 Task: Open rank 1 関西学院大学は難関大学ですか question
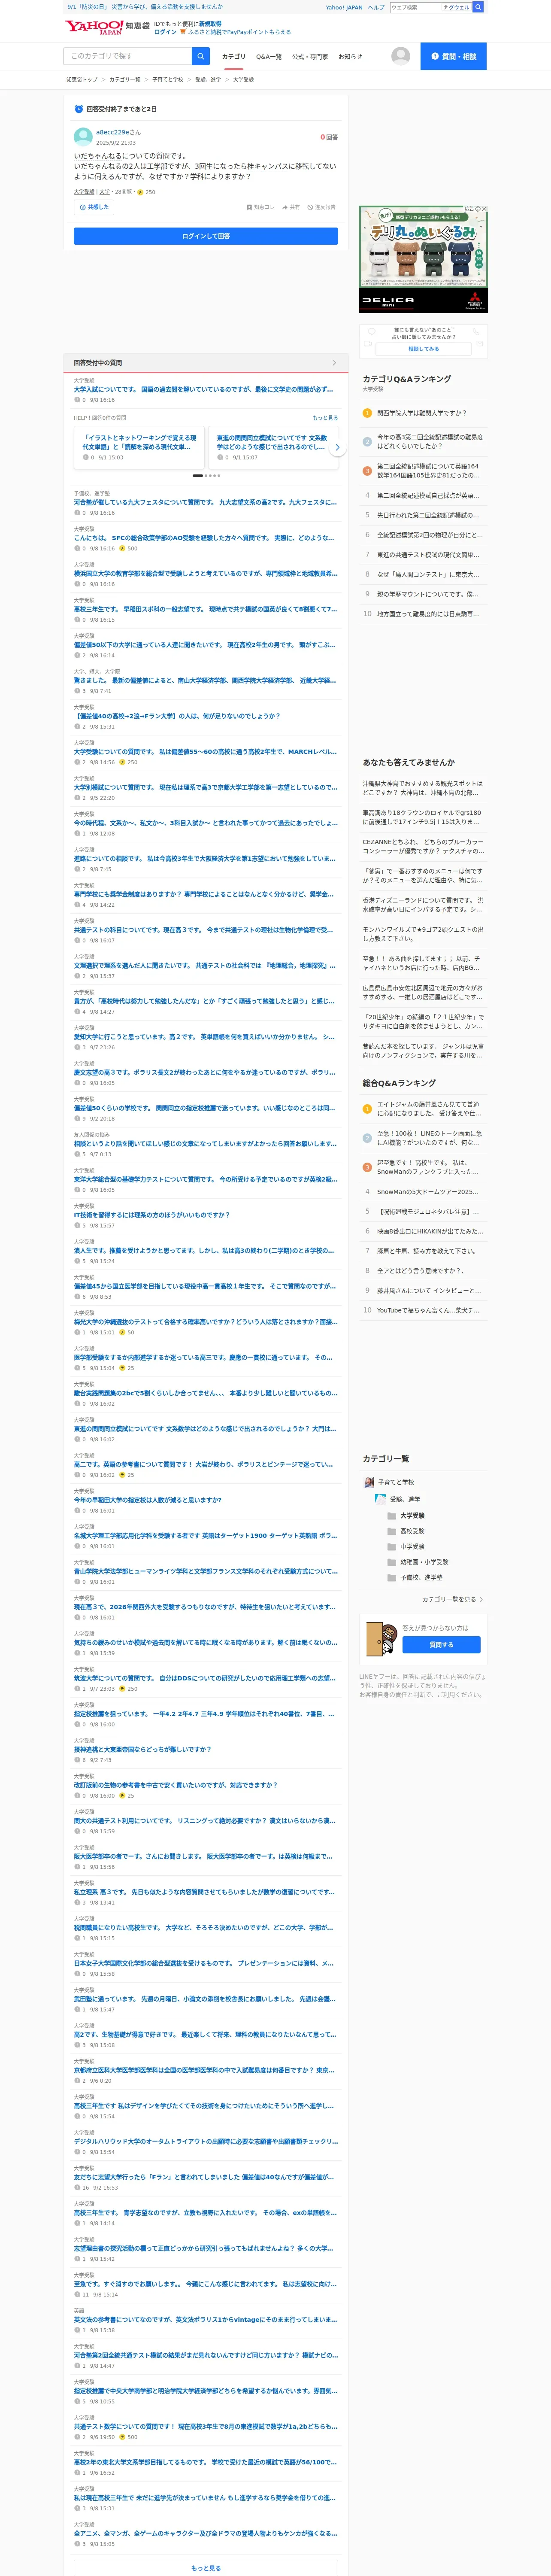pos(421,413)
